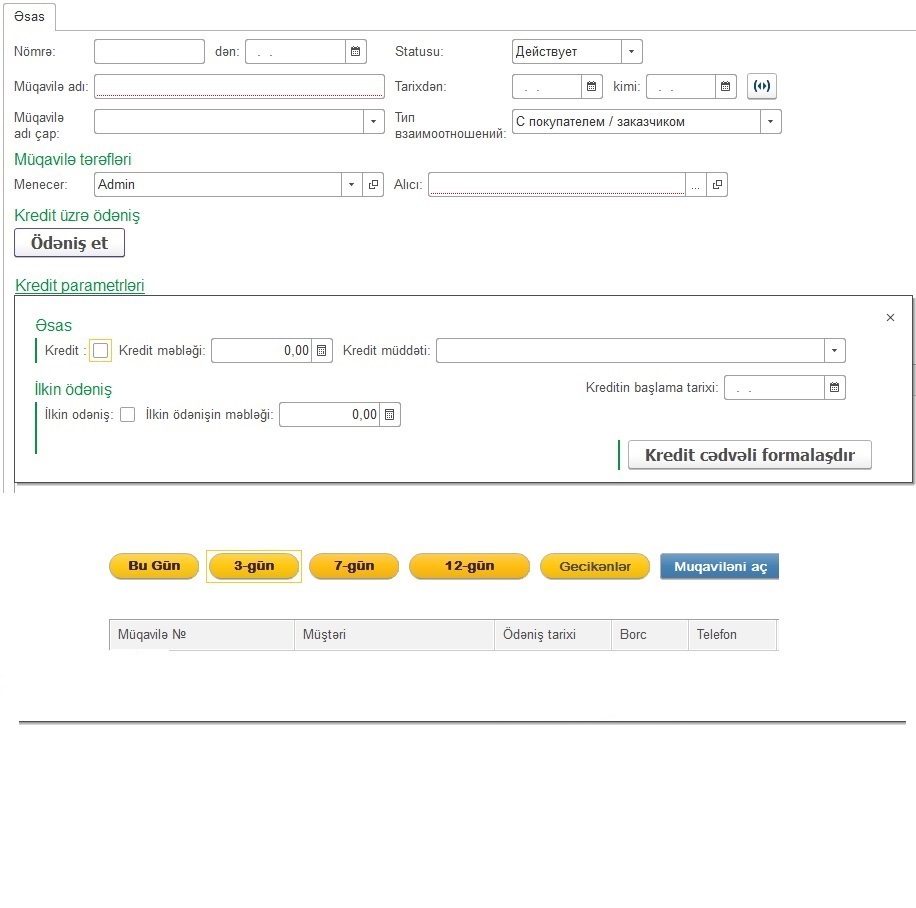Enable the Kredit checkbox

pos(100,351)
